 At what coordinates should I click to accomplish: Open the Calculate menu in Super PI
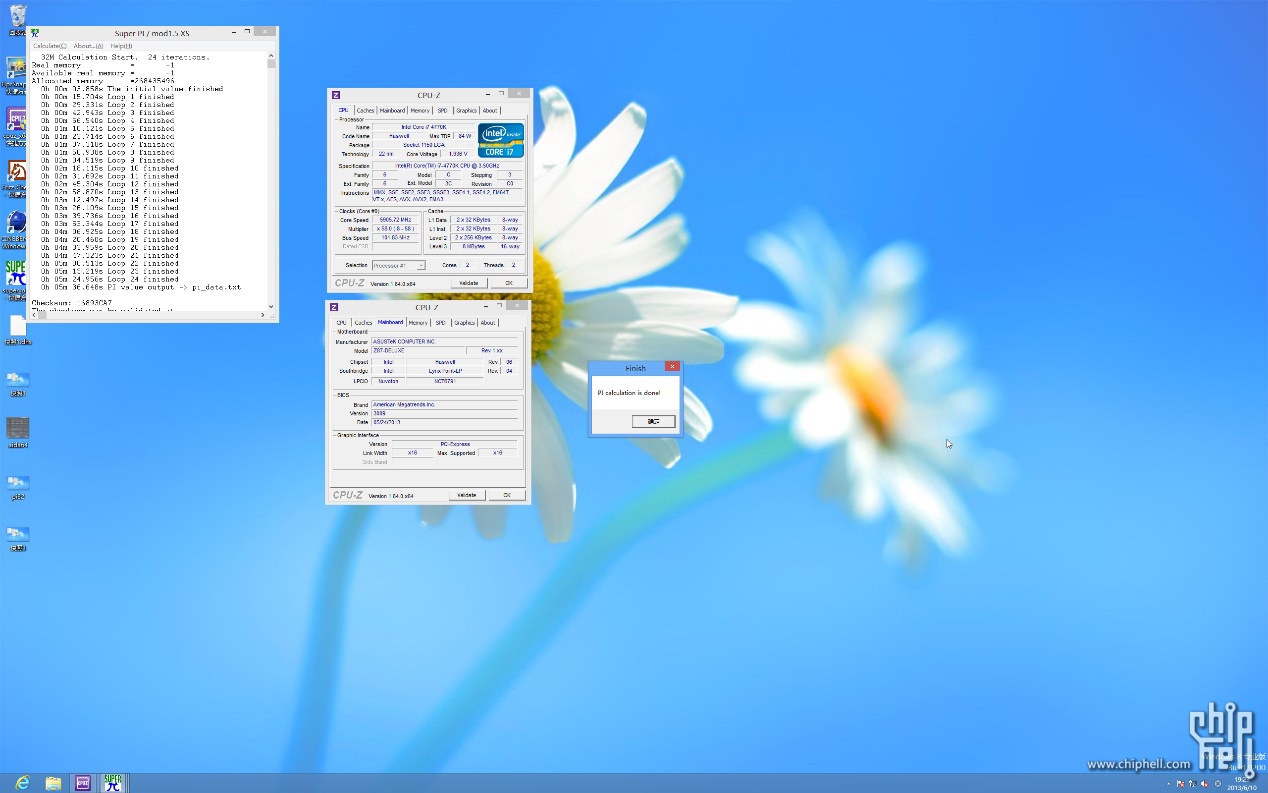[x=49, y=46]
